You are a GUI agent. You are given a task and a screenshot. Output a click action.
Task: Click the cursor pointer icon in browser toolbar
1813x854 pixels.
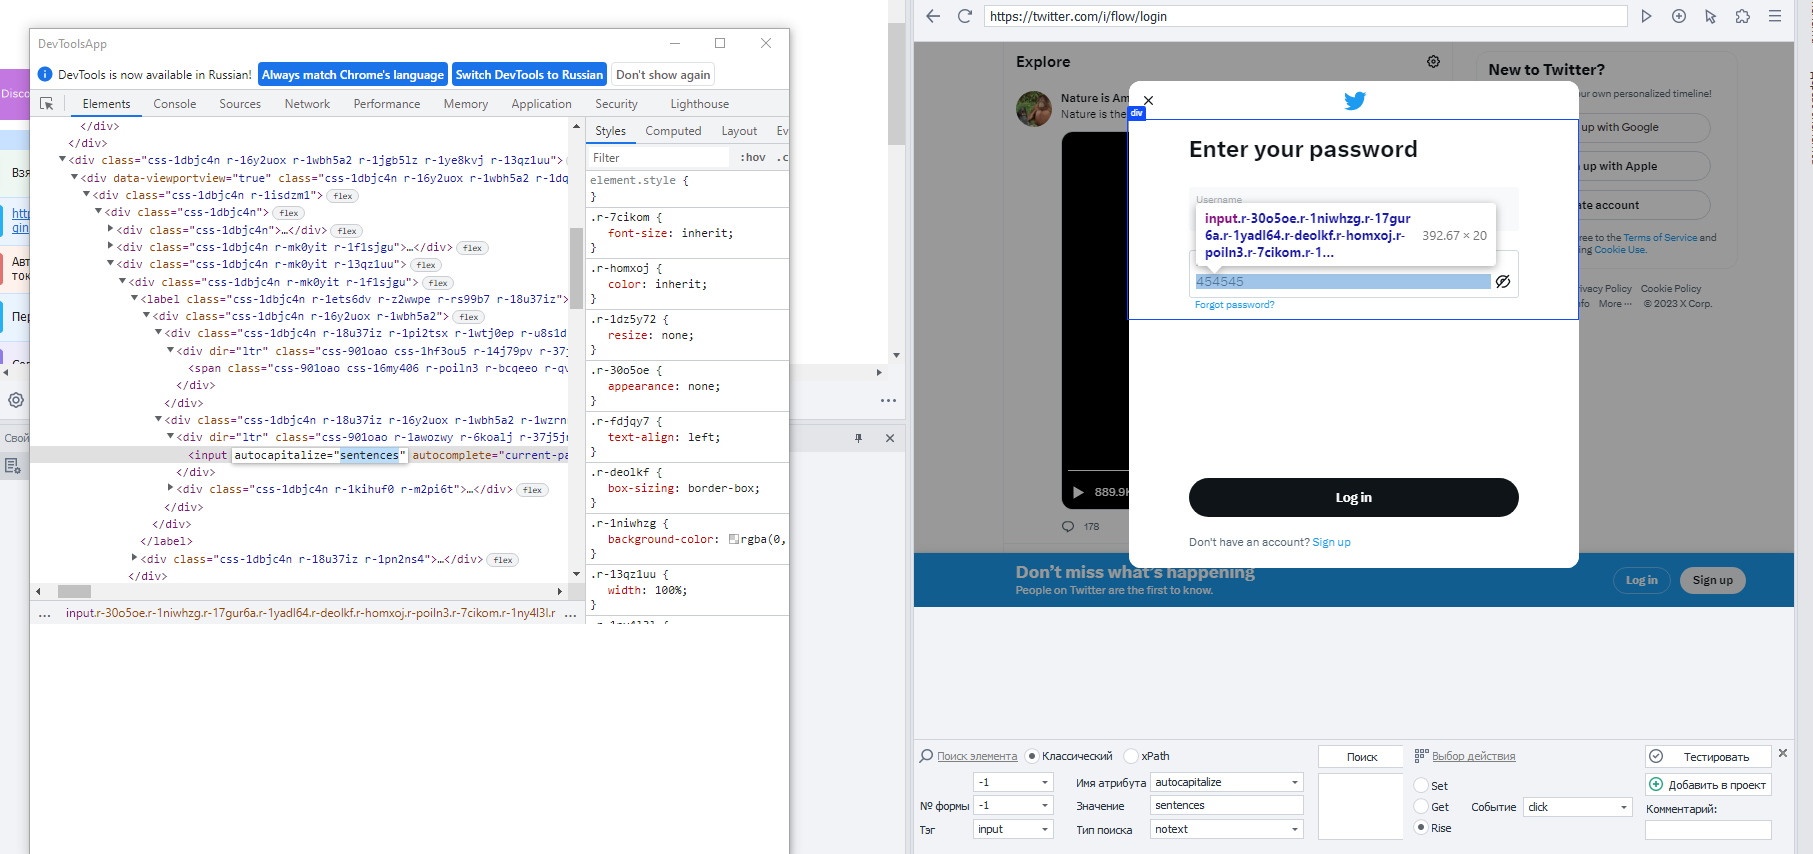1711,16
